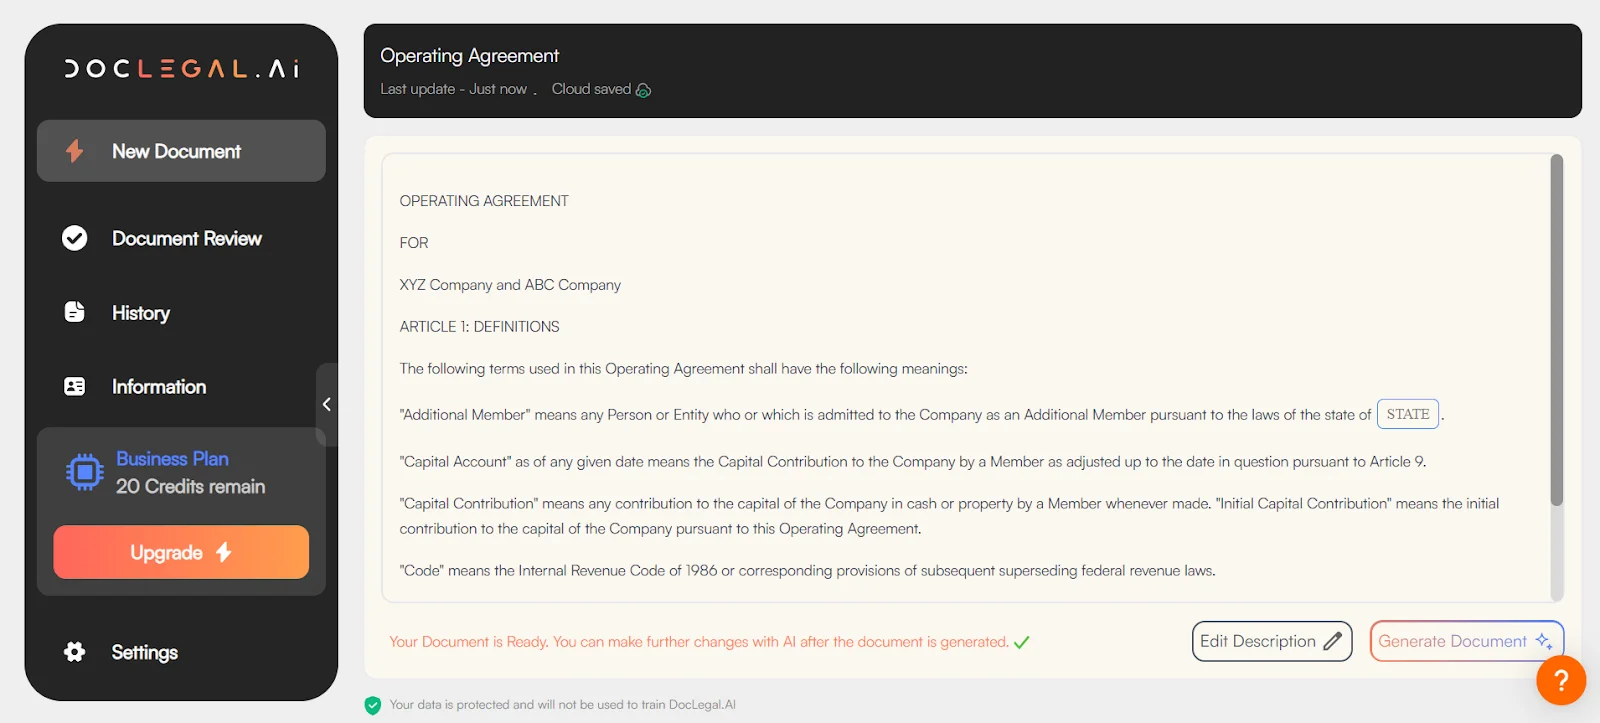Viewport: 1600px width, 723px height.
Task: Click the Document Review checkmark icon
Action: tap(75, 238)
